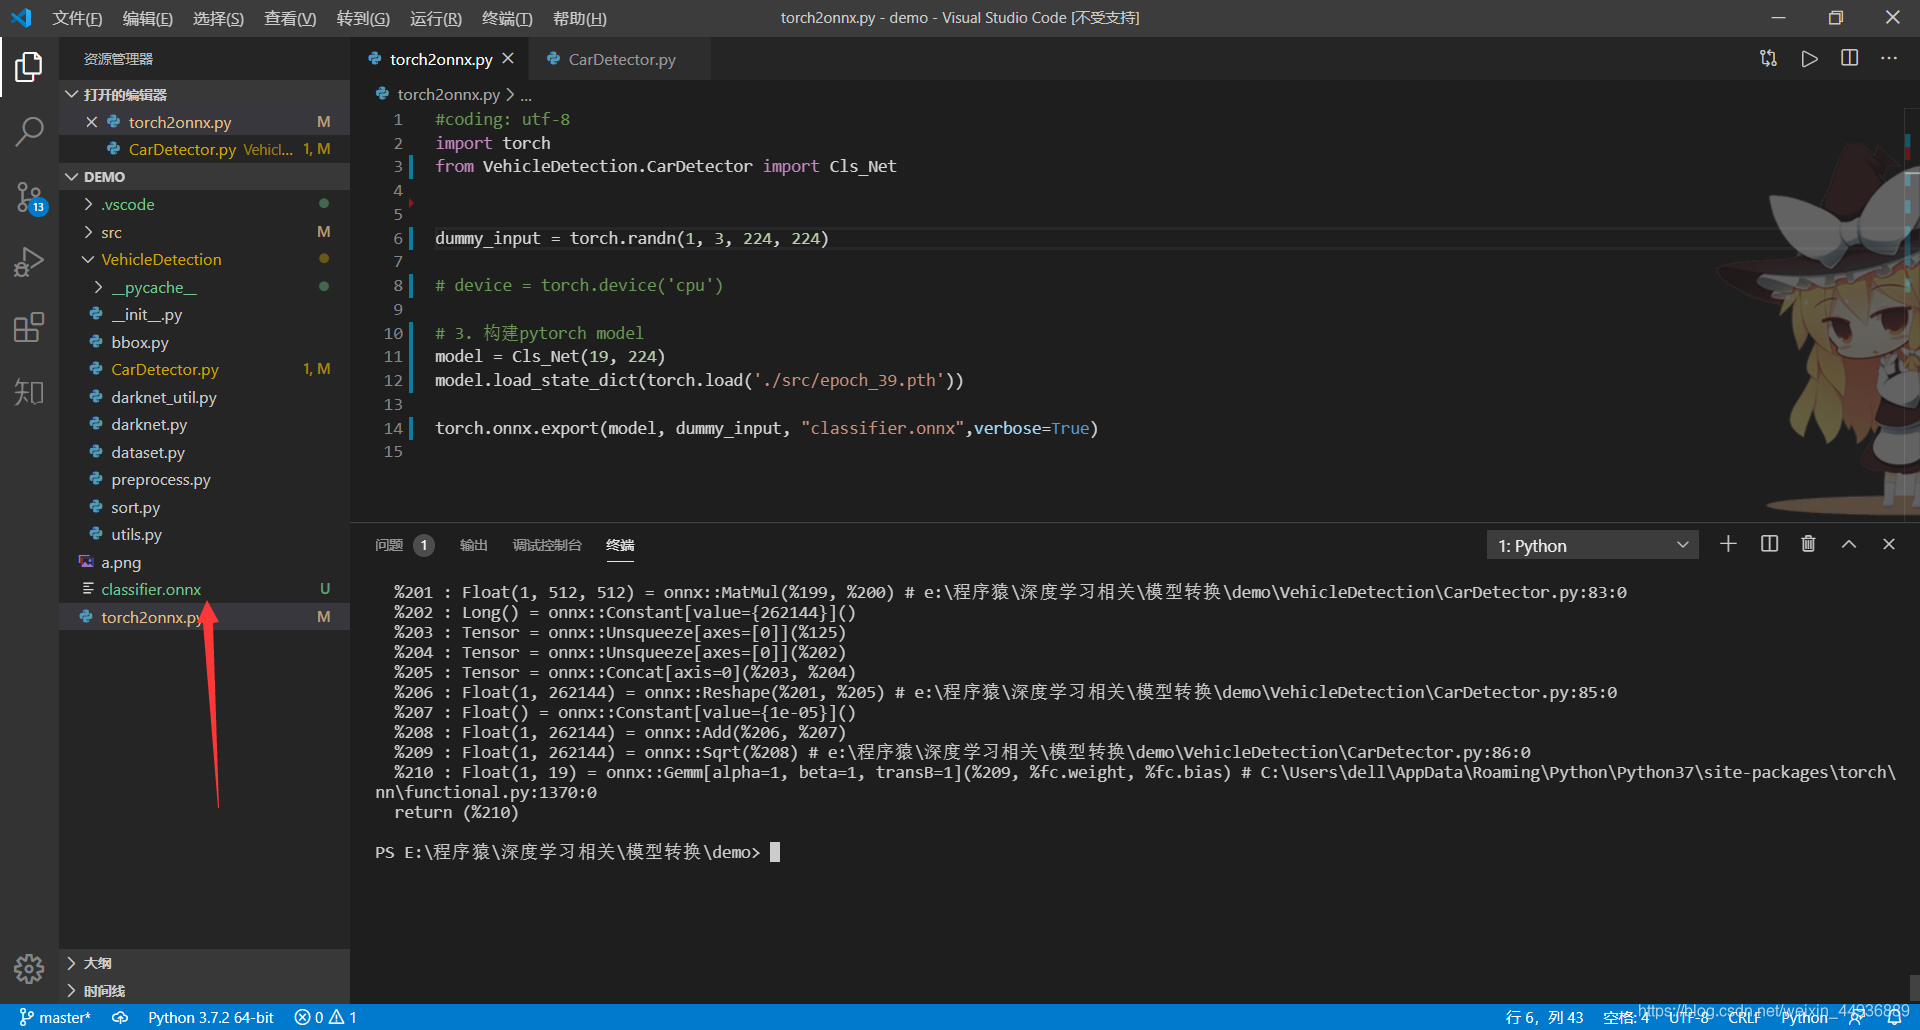Switch to the CarDetector.py editor tab
This screenshot has height=1030, width=1920.
point(620,59)
